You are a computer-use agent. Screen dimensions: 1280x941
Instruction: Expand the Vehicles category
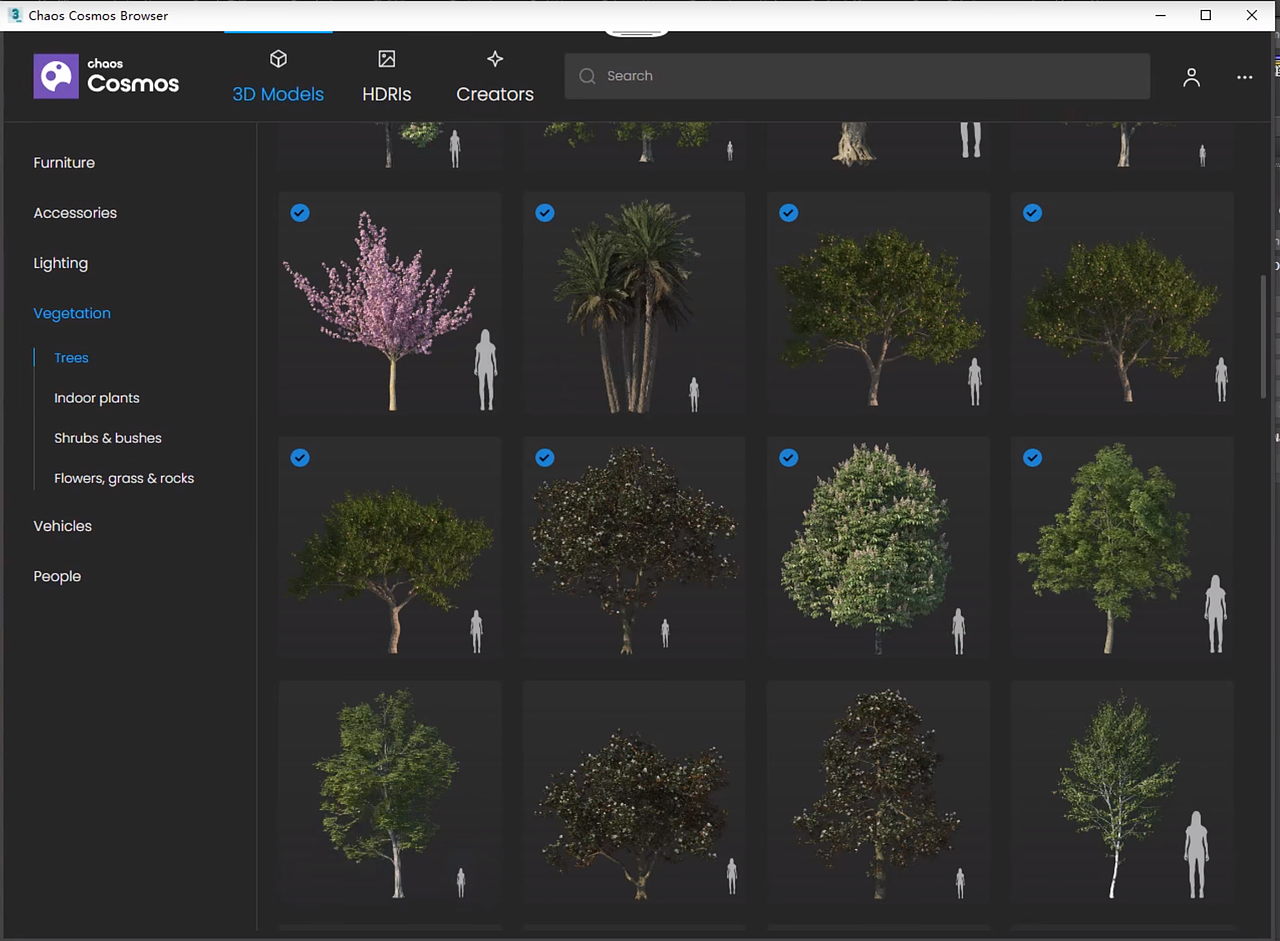tap(62, 525)
